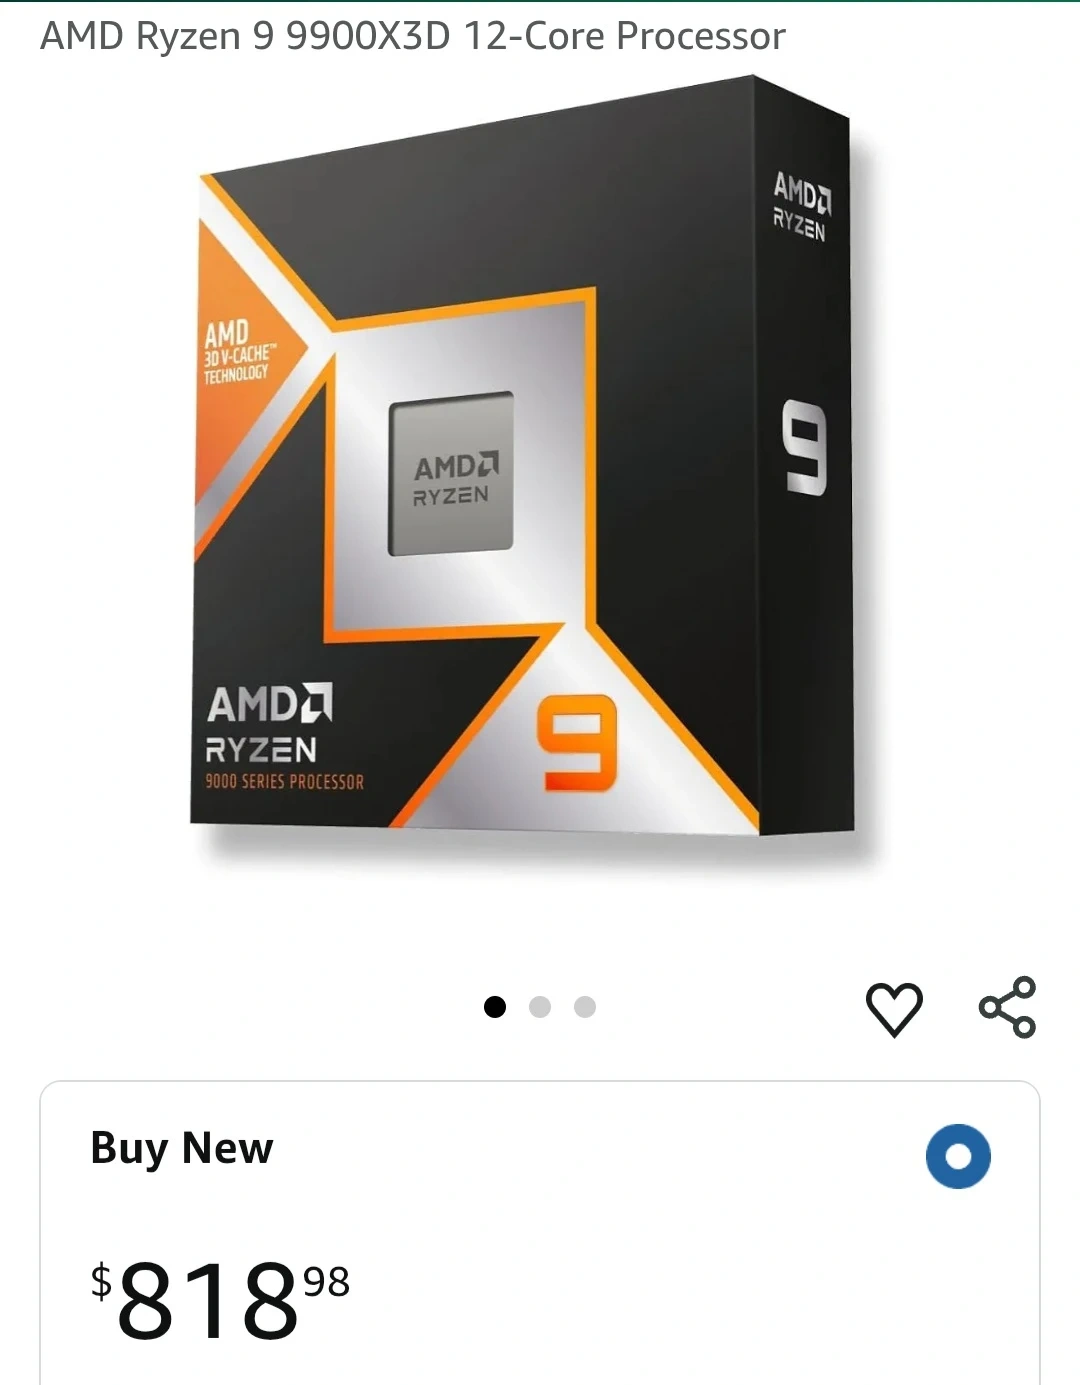This screenshot has height=1385, width=1080.
Task: Click the $818 price amount
Action: click(208, 1299)
